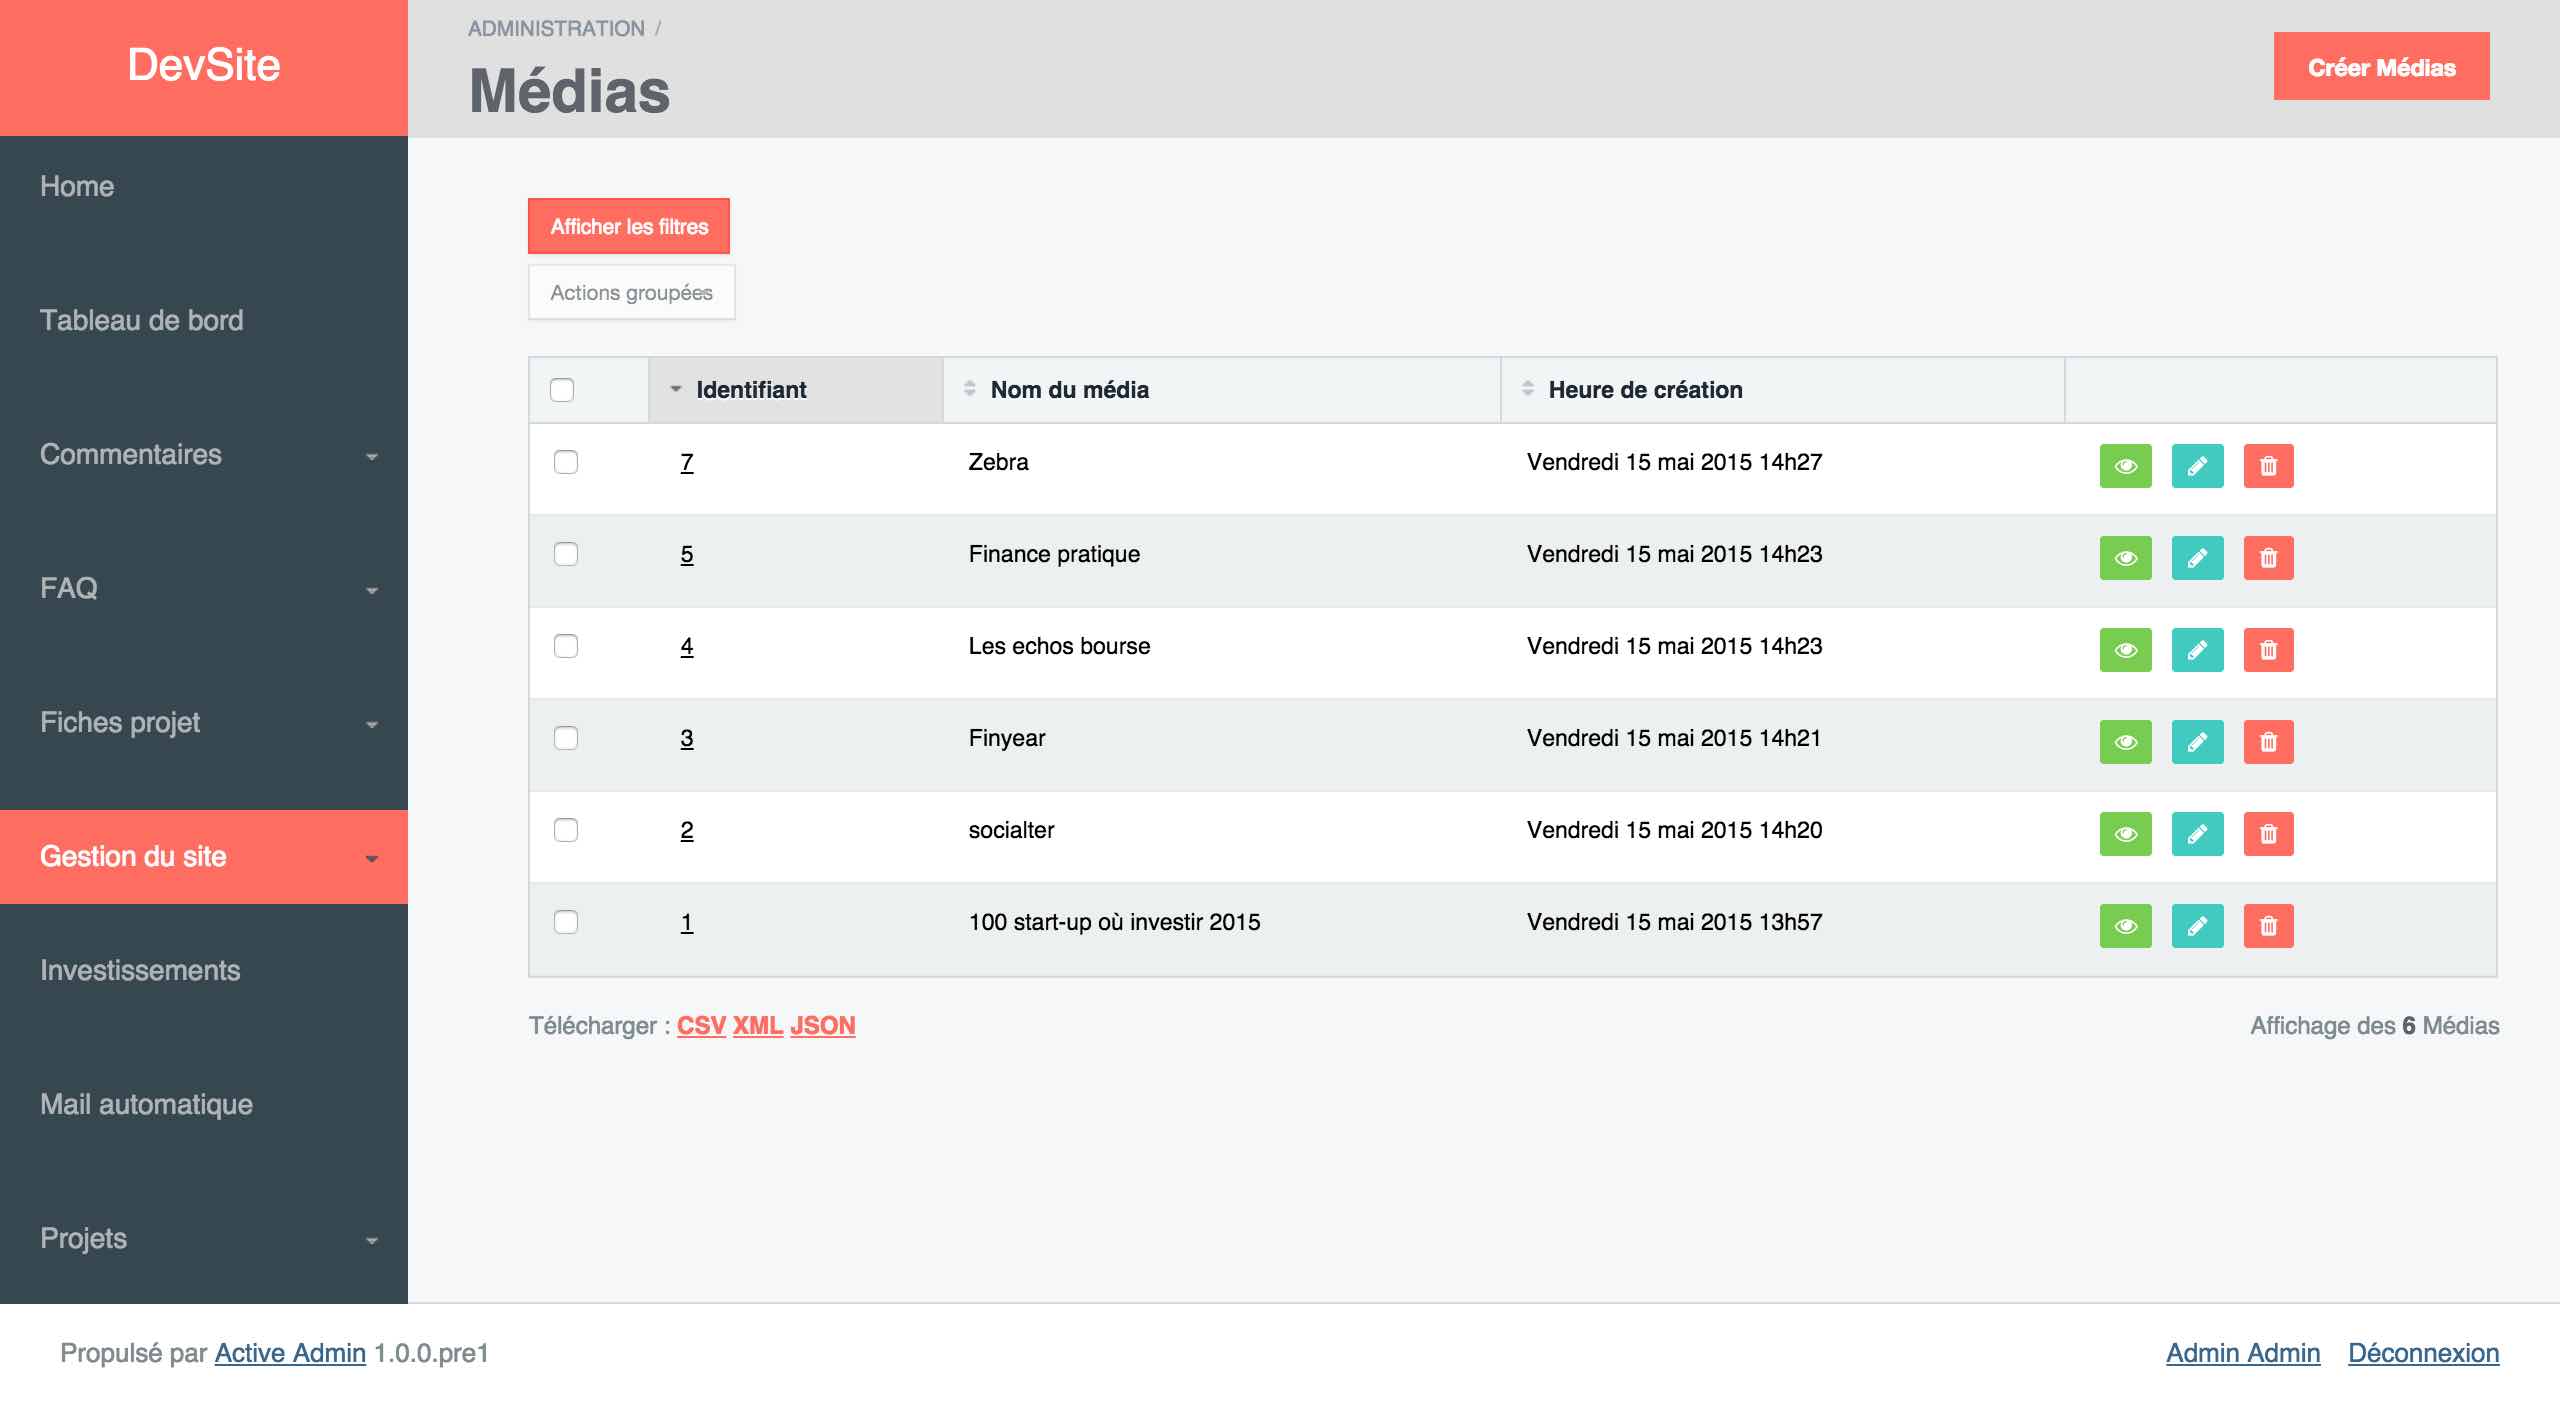Edit the socialter media entry
The image size is (2560, 1410).
click(2197, 834)
